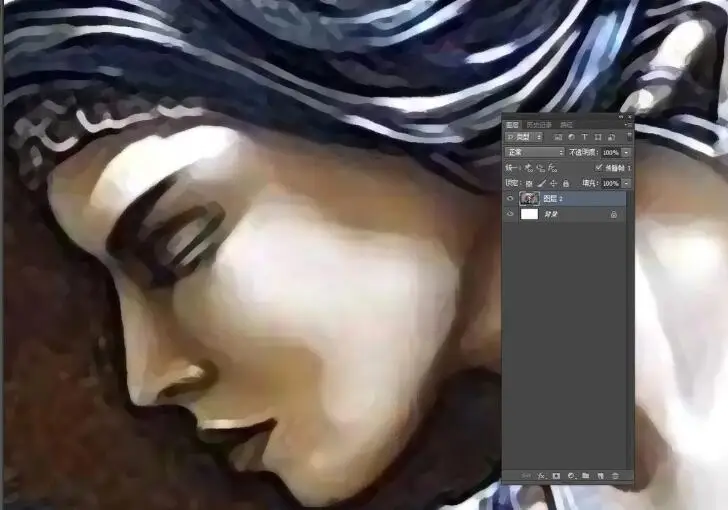This screenshot has width=728, height=510.
Task: Select the white 背景 layer thumbnail
Action: [x=530, y=214]
